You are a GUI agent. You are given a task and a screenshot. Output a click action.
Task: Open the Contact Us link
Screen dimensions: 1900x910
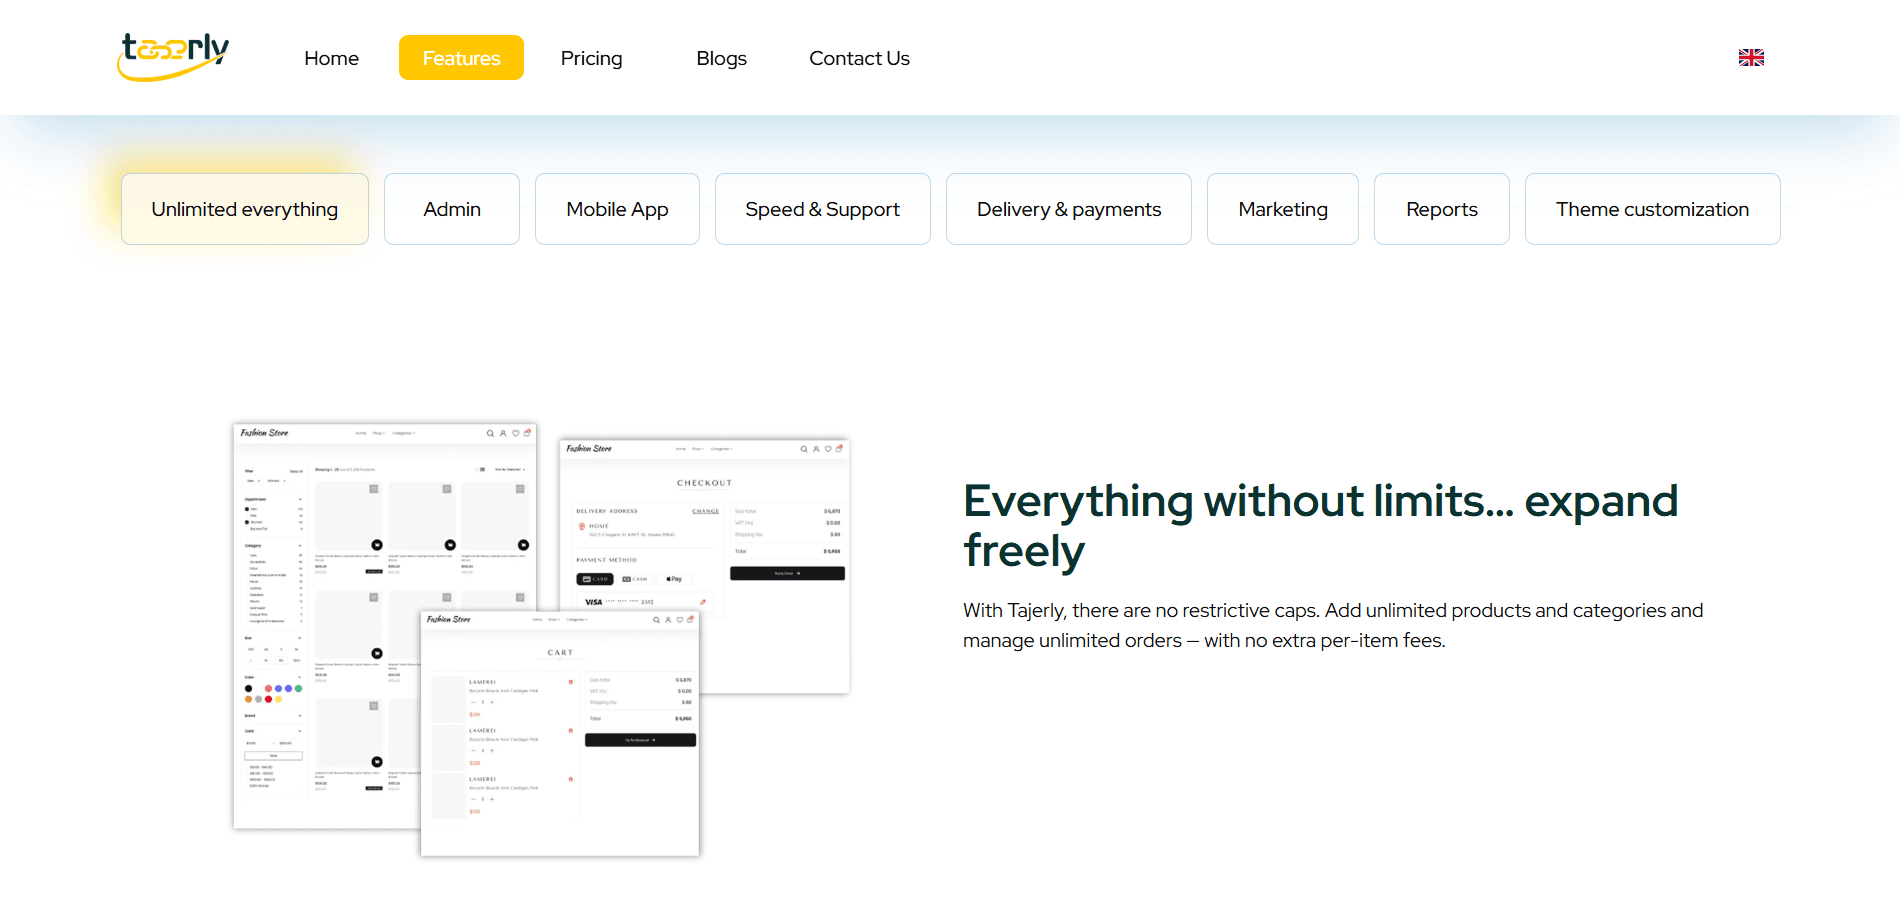859,58
